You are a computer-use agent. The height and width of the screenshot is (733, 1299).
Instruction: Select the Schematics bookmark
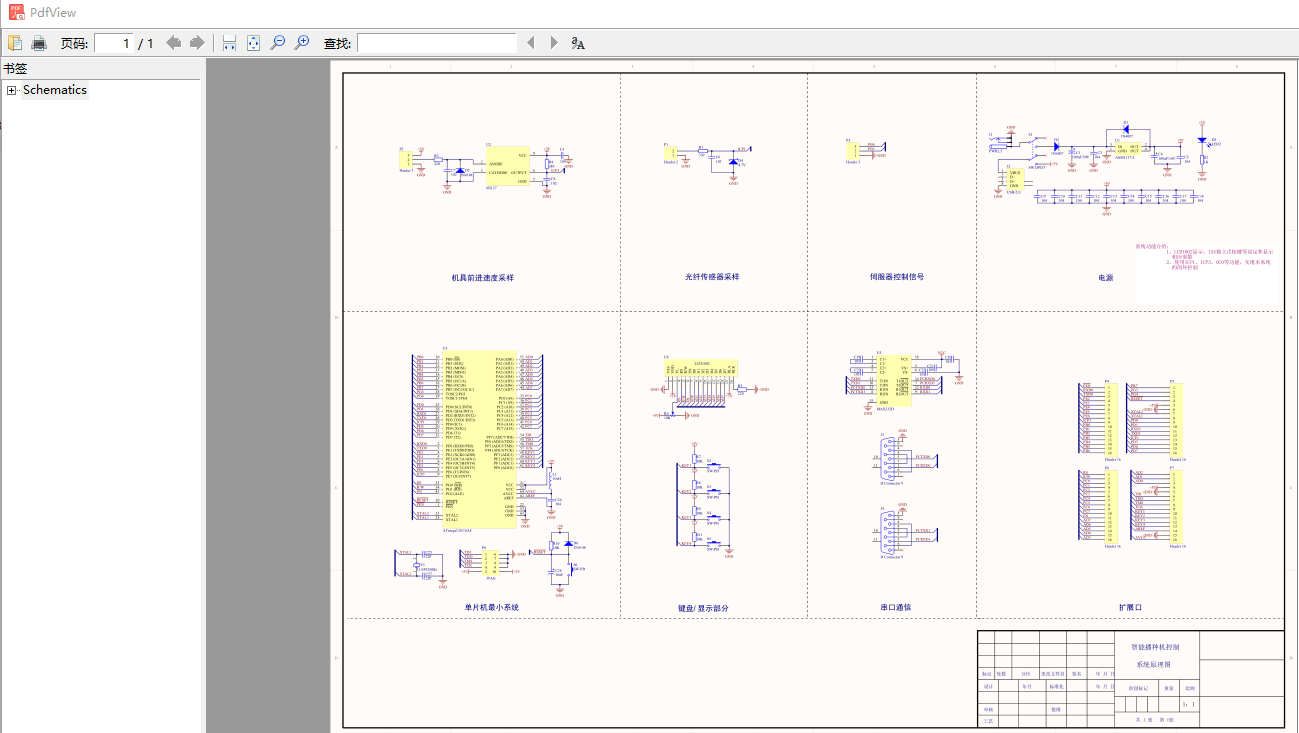pyautogui.click(x=55, y=90)
